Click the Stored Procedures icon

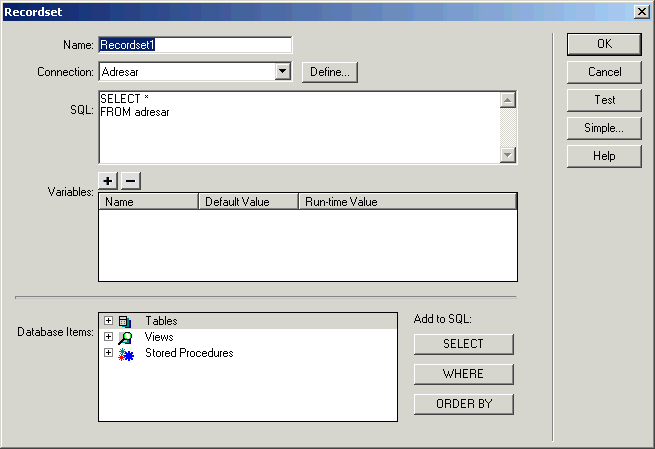[x=126, y=354]
